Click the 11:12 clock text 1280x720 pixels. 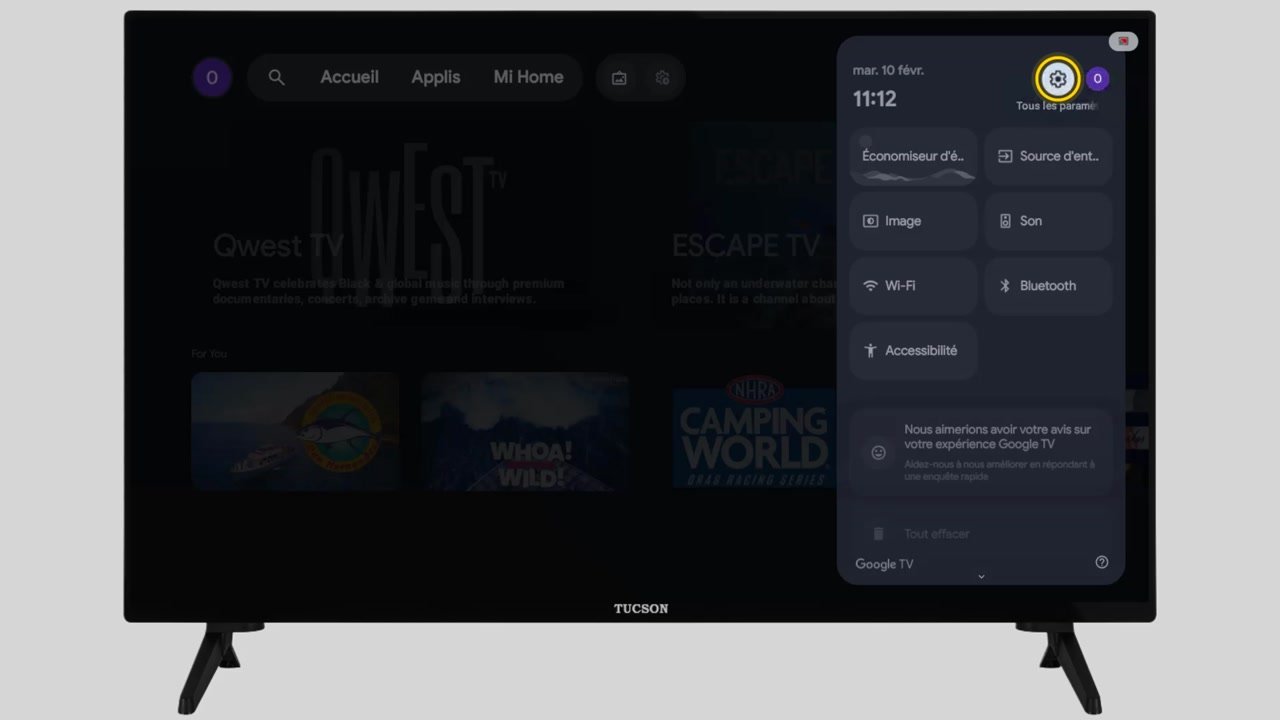click(x=875, y=99)
